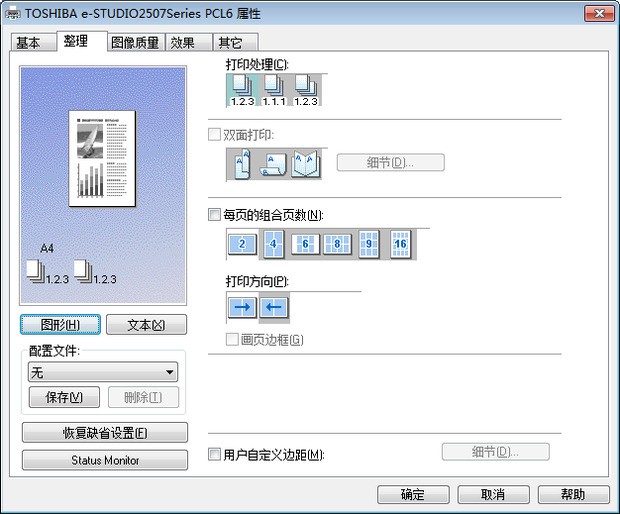Open the 效果 tab
Viewport: 620px width, 514px height.
[x=183, y=42]
